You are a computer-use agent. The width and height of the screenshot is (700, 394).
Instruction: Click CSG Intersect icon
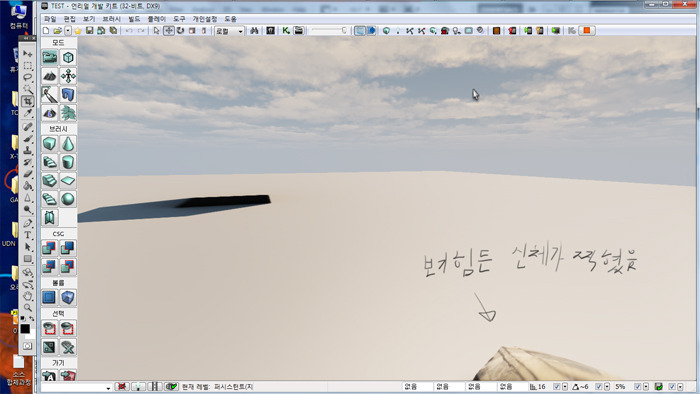point(50,266)
